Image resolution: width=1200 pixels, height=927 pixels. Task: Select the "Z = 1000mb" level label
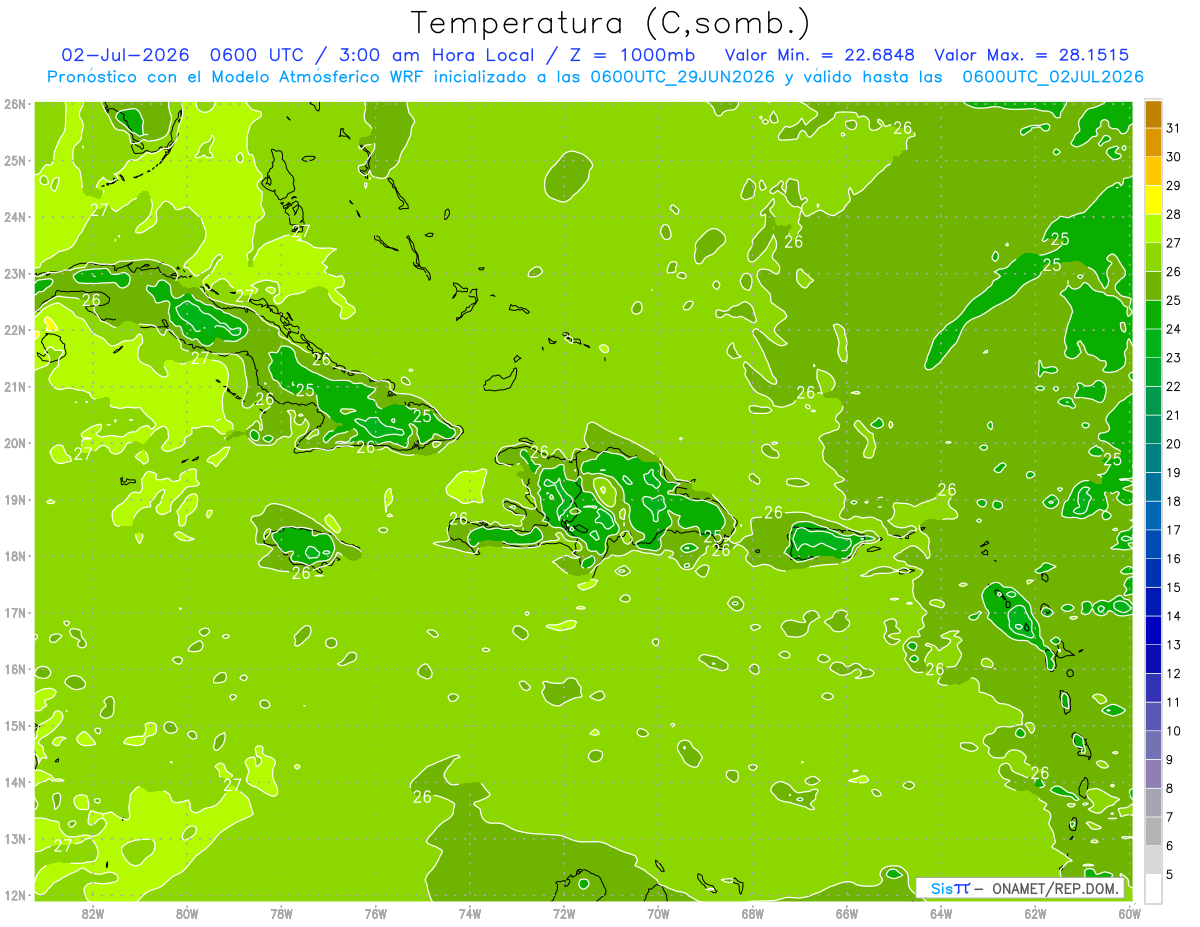click(632, 55)
